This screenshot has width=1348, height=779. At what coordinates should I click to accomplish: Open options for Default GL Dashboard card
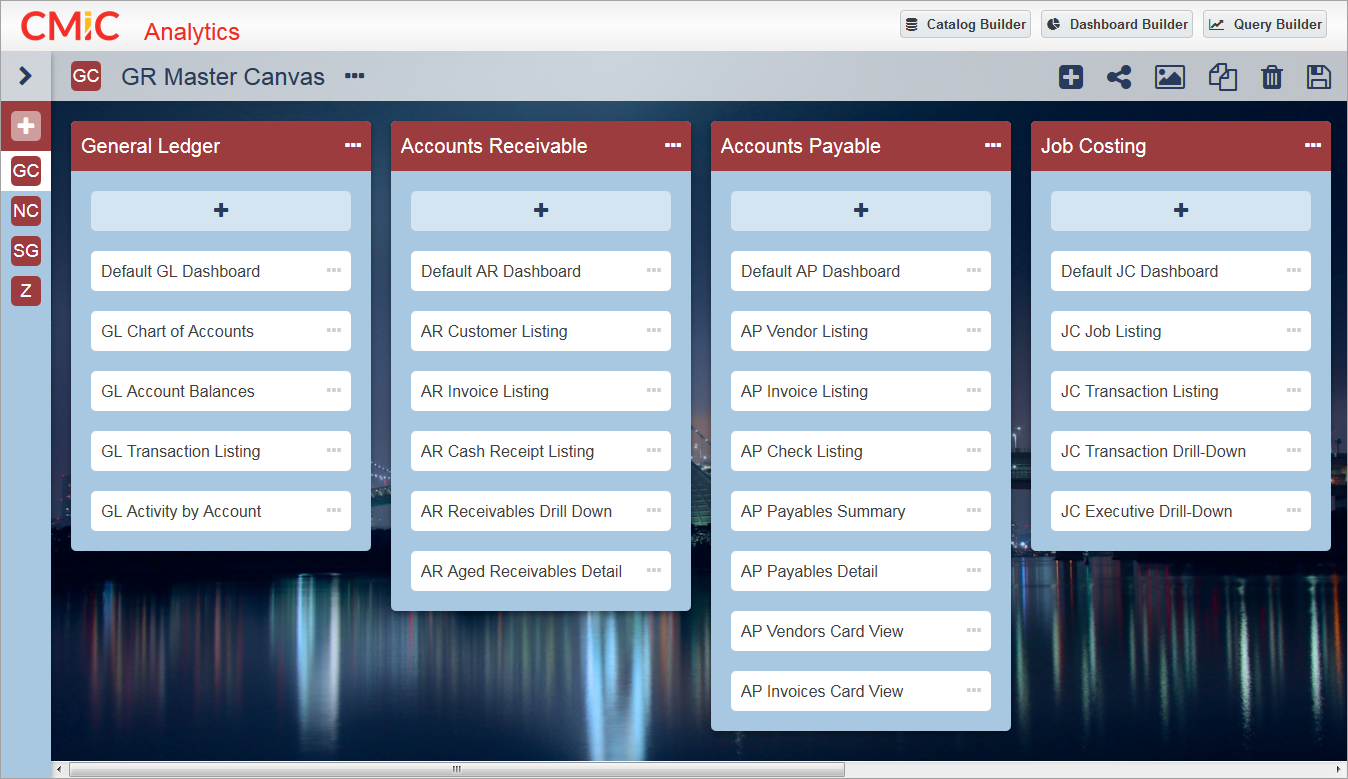tap(334, 271)
